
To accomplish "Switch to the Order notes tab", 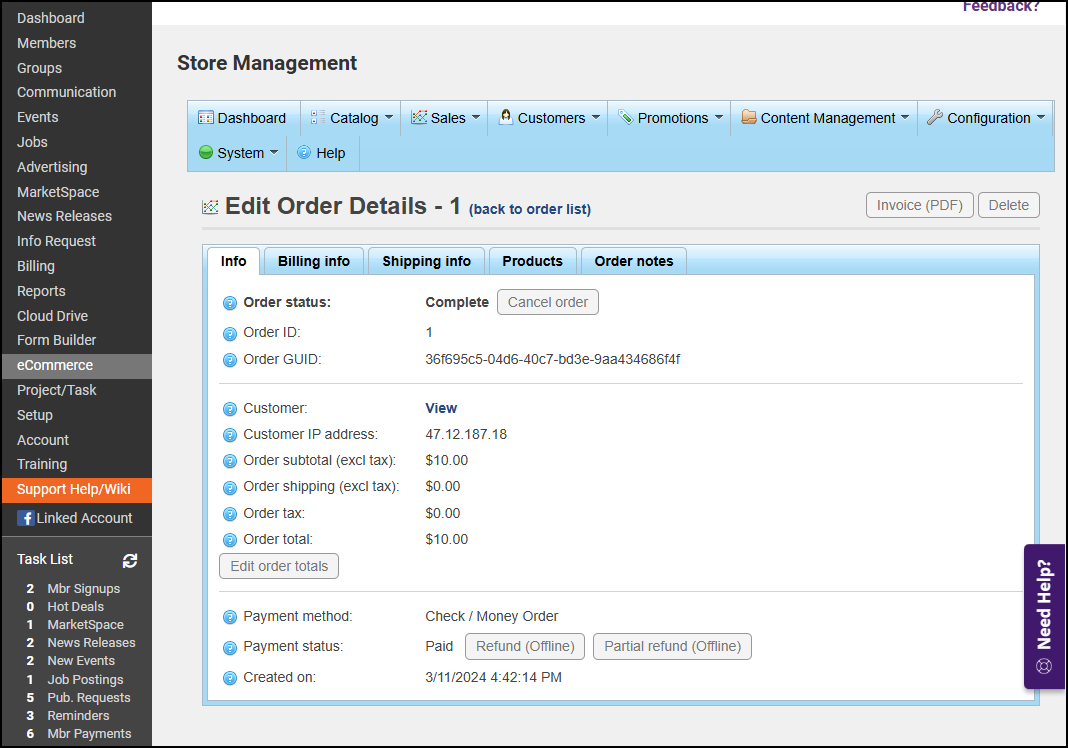I will [x=634, y=261].
